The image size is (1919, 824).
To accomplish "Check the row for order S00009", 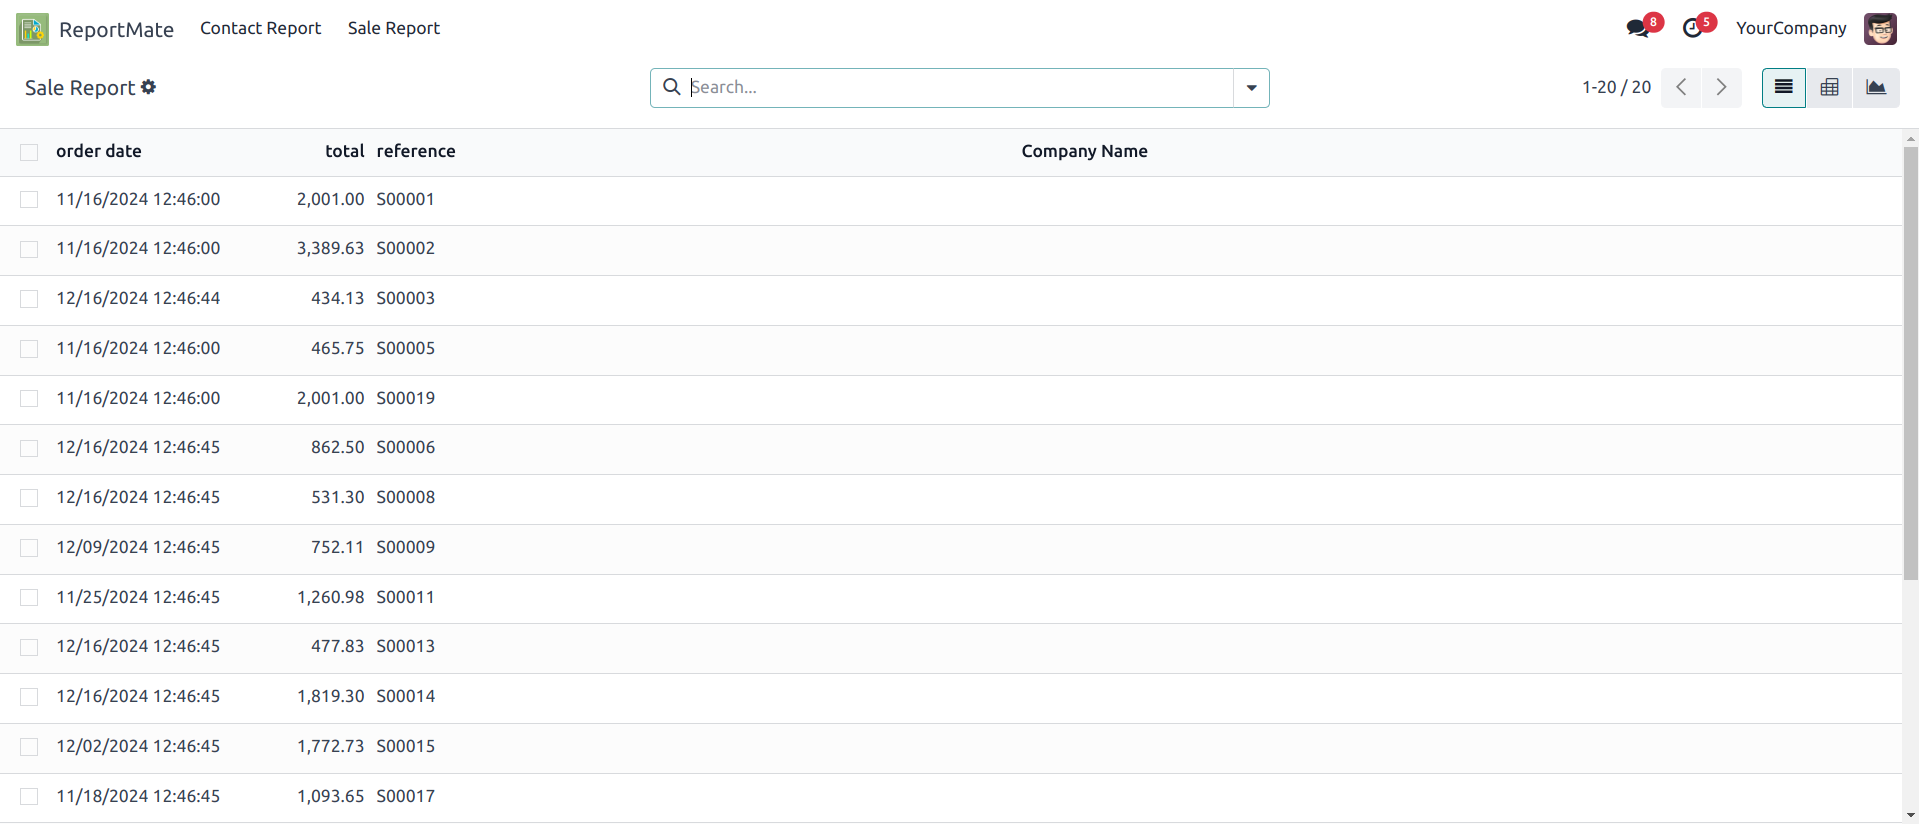I will tap(29, 548).
